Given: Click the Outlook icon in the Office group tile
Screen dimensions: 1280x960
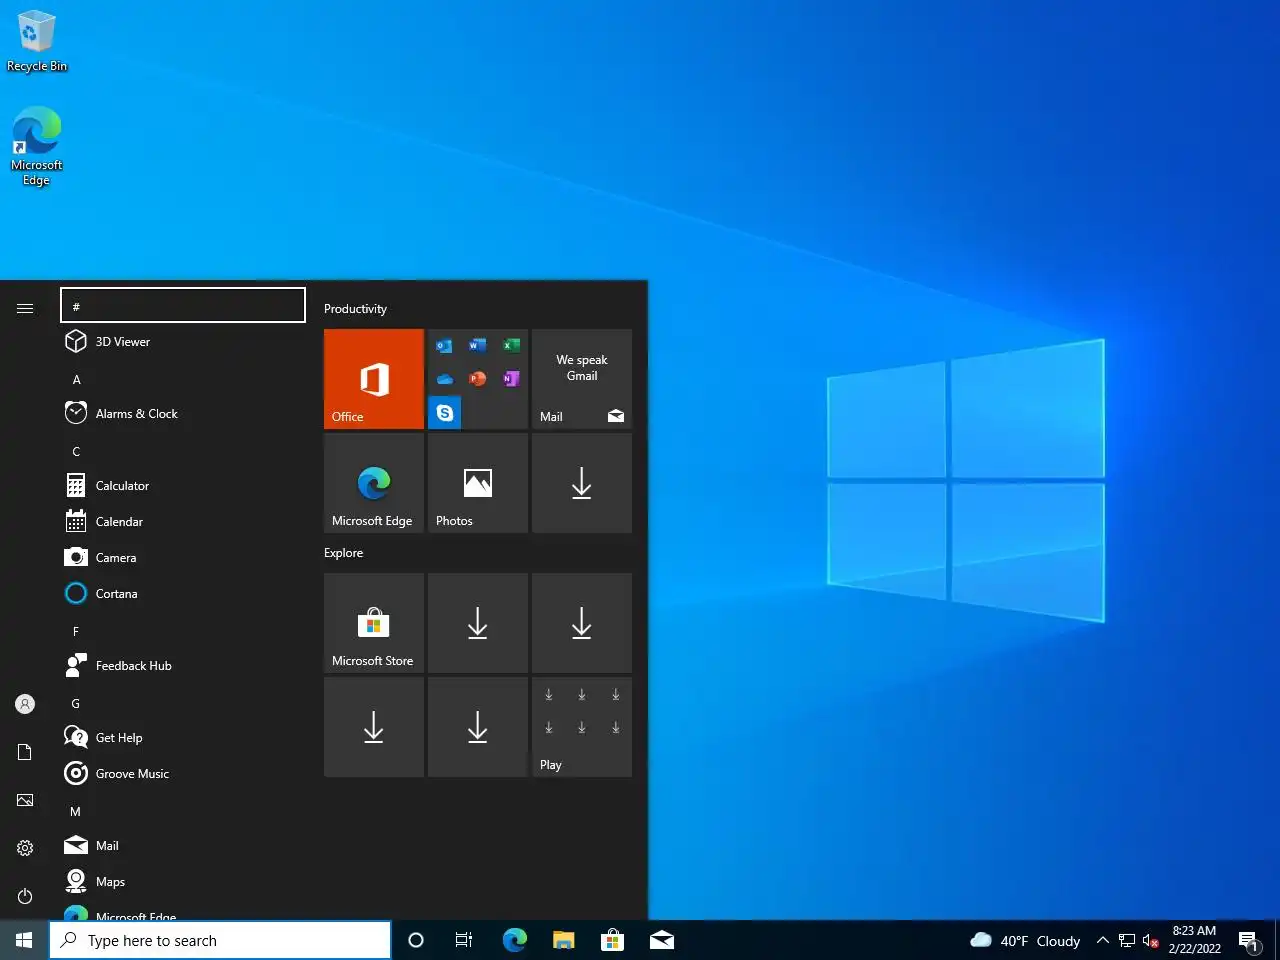Looking at the screenshot, I should coord(445,346).
